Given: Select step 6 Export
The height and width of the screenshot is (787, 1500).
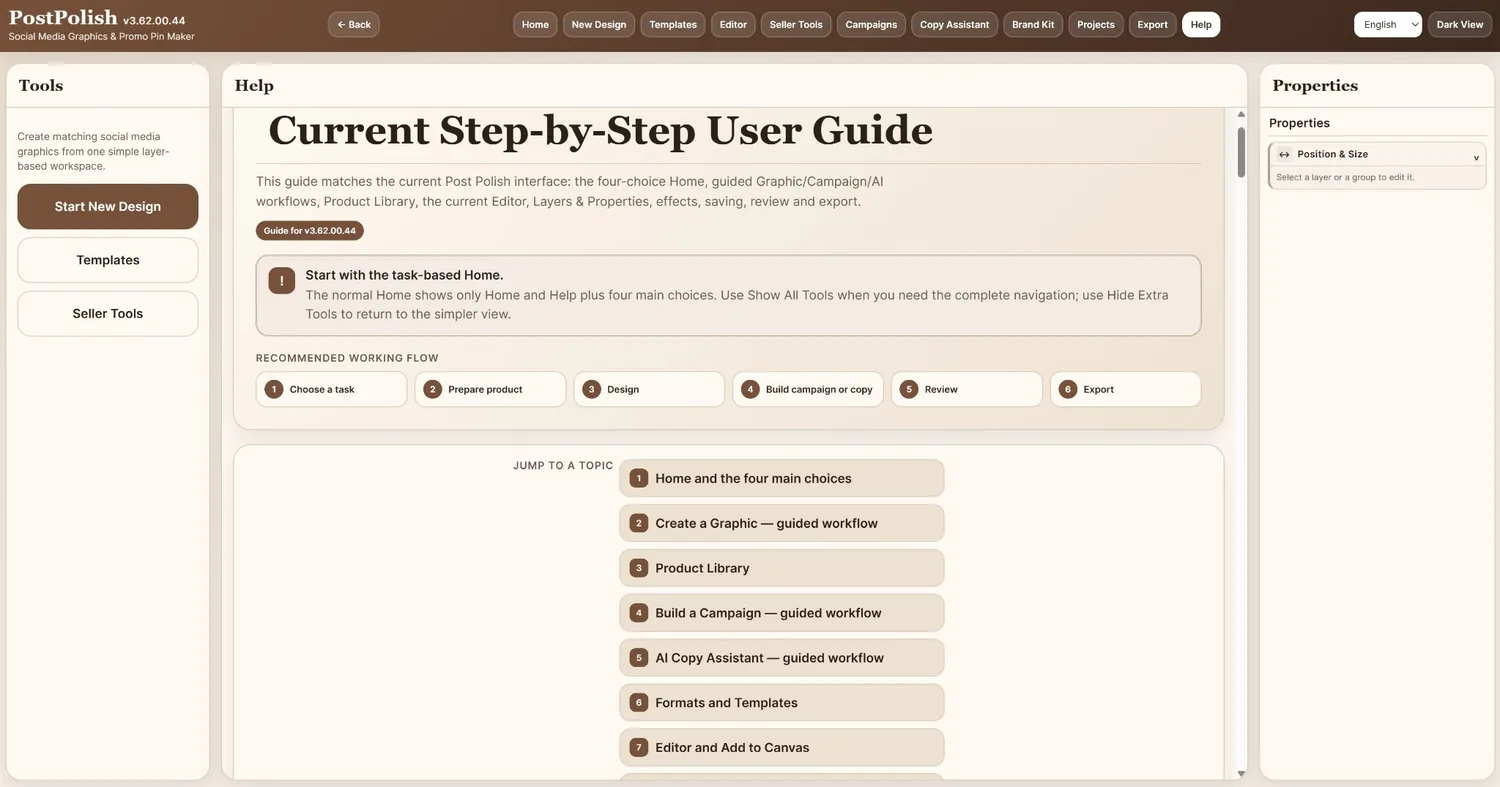Looking at the screenshot, I should 1125,389.
